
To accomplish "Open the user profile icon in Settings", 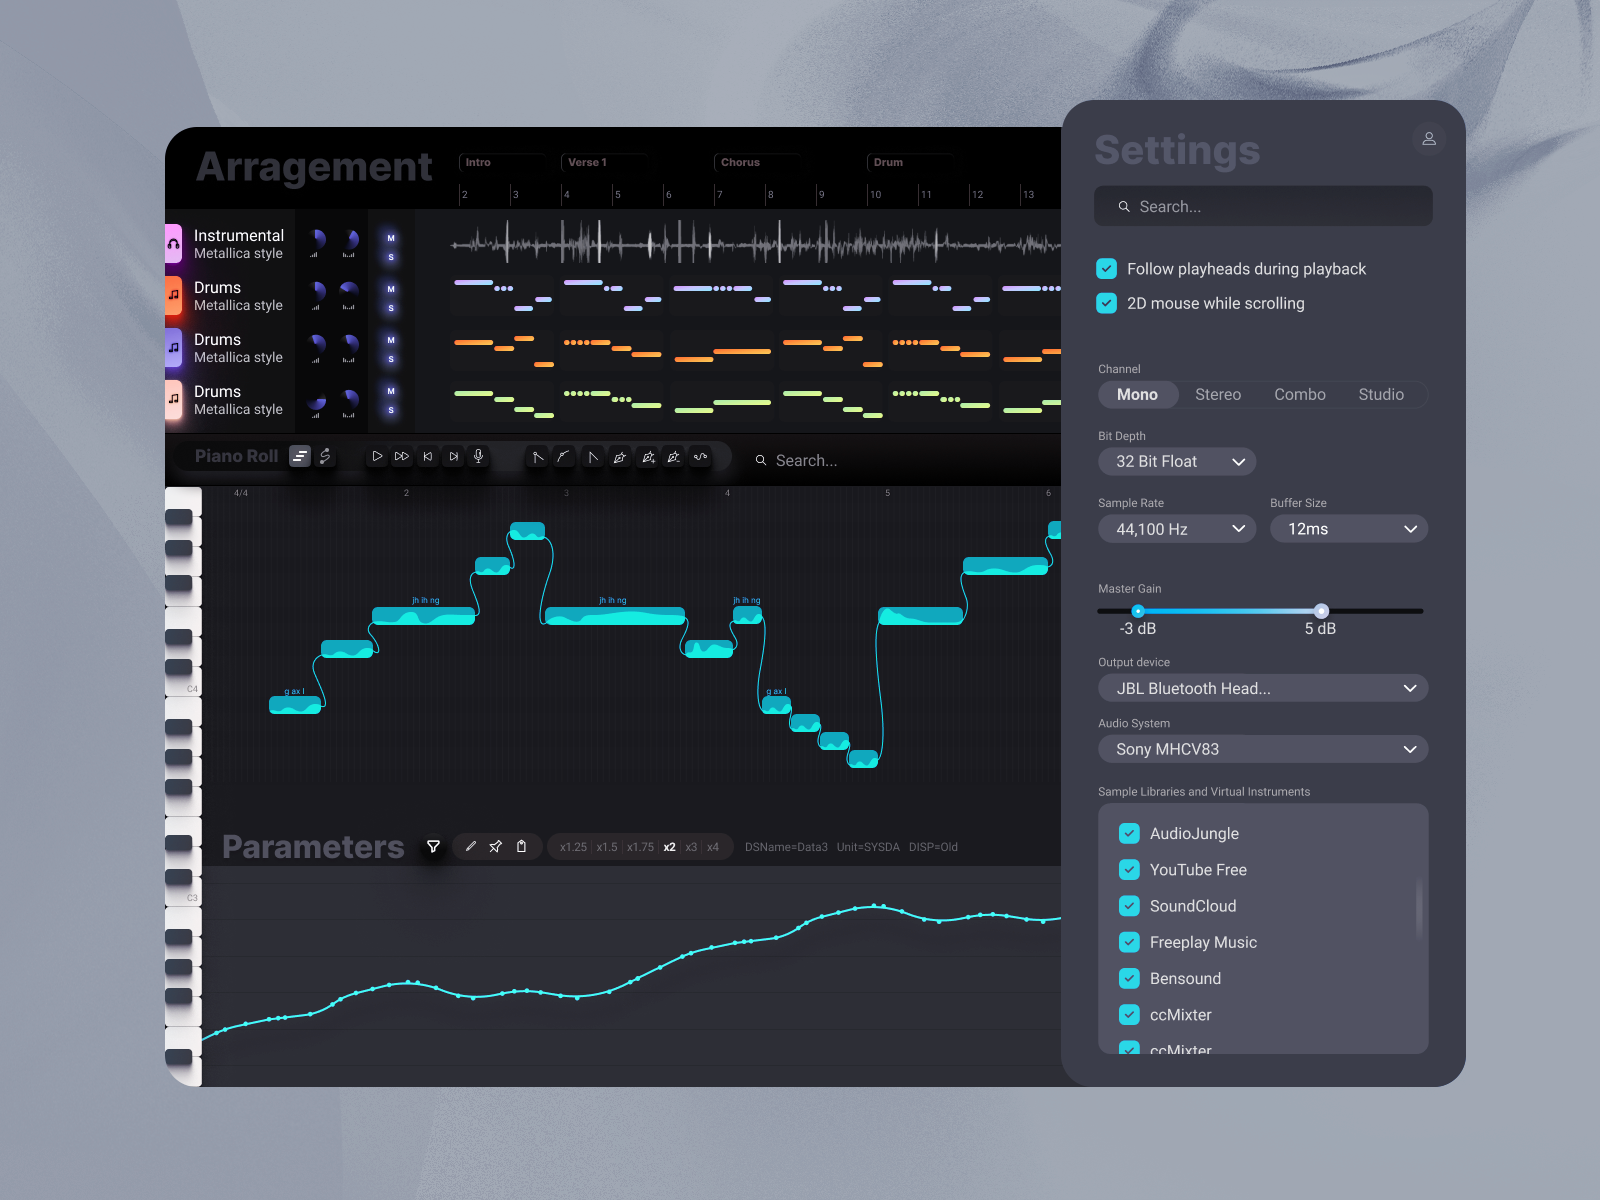I will tap(1429, 139).
